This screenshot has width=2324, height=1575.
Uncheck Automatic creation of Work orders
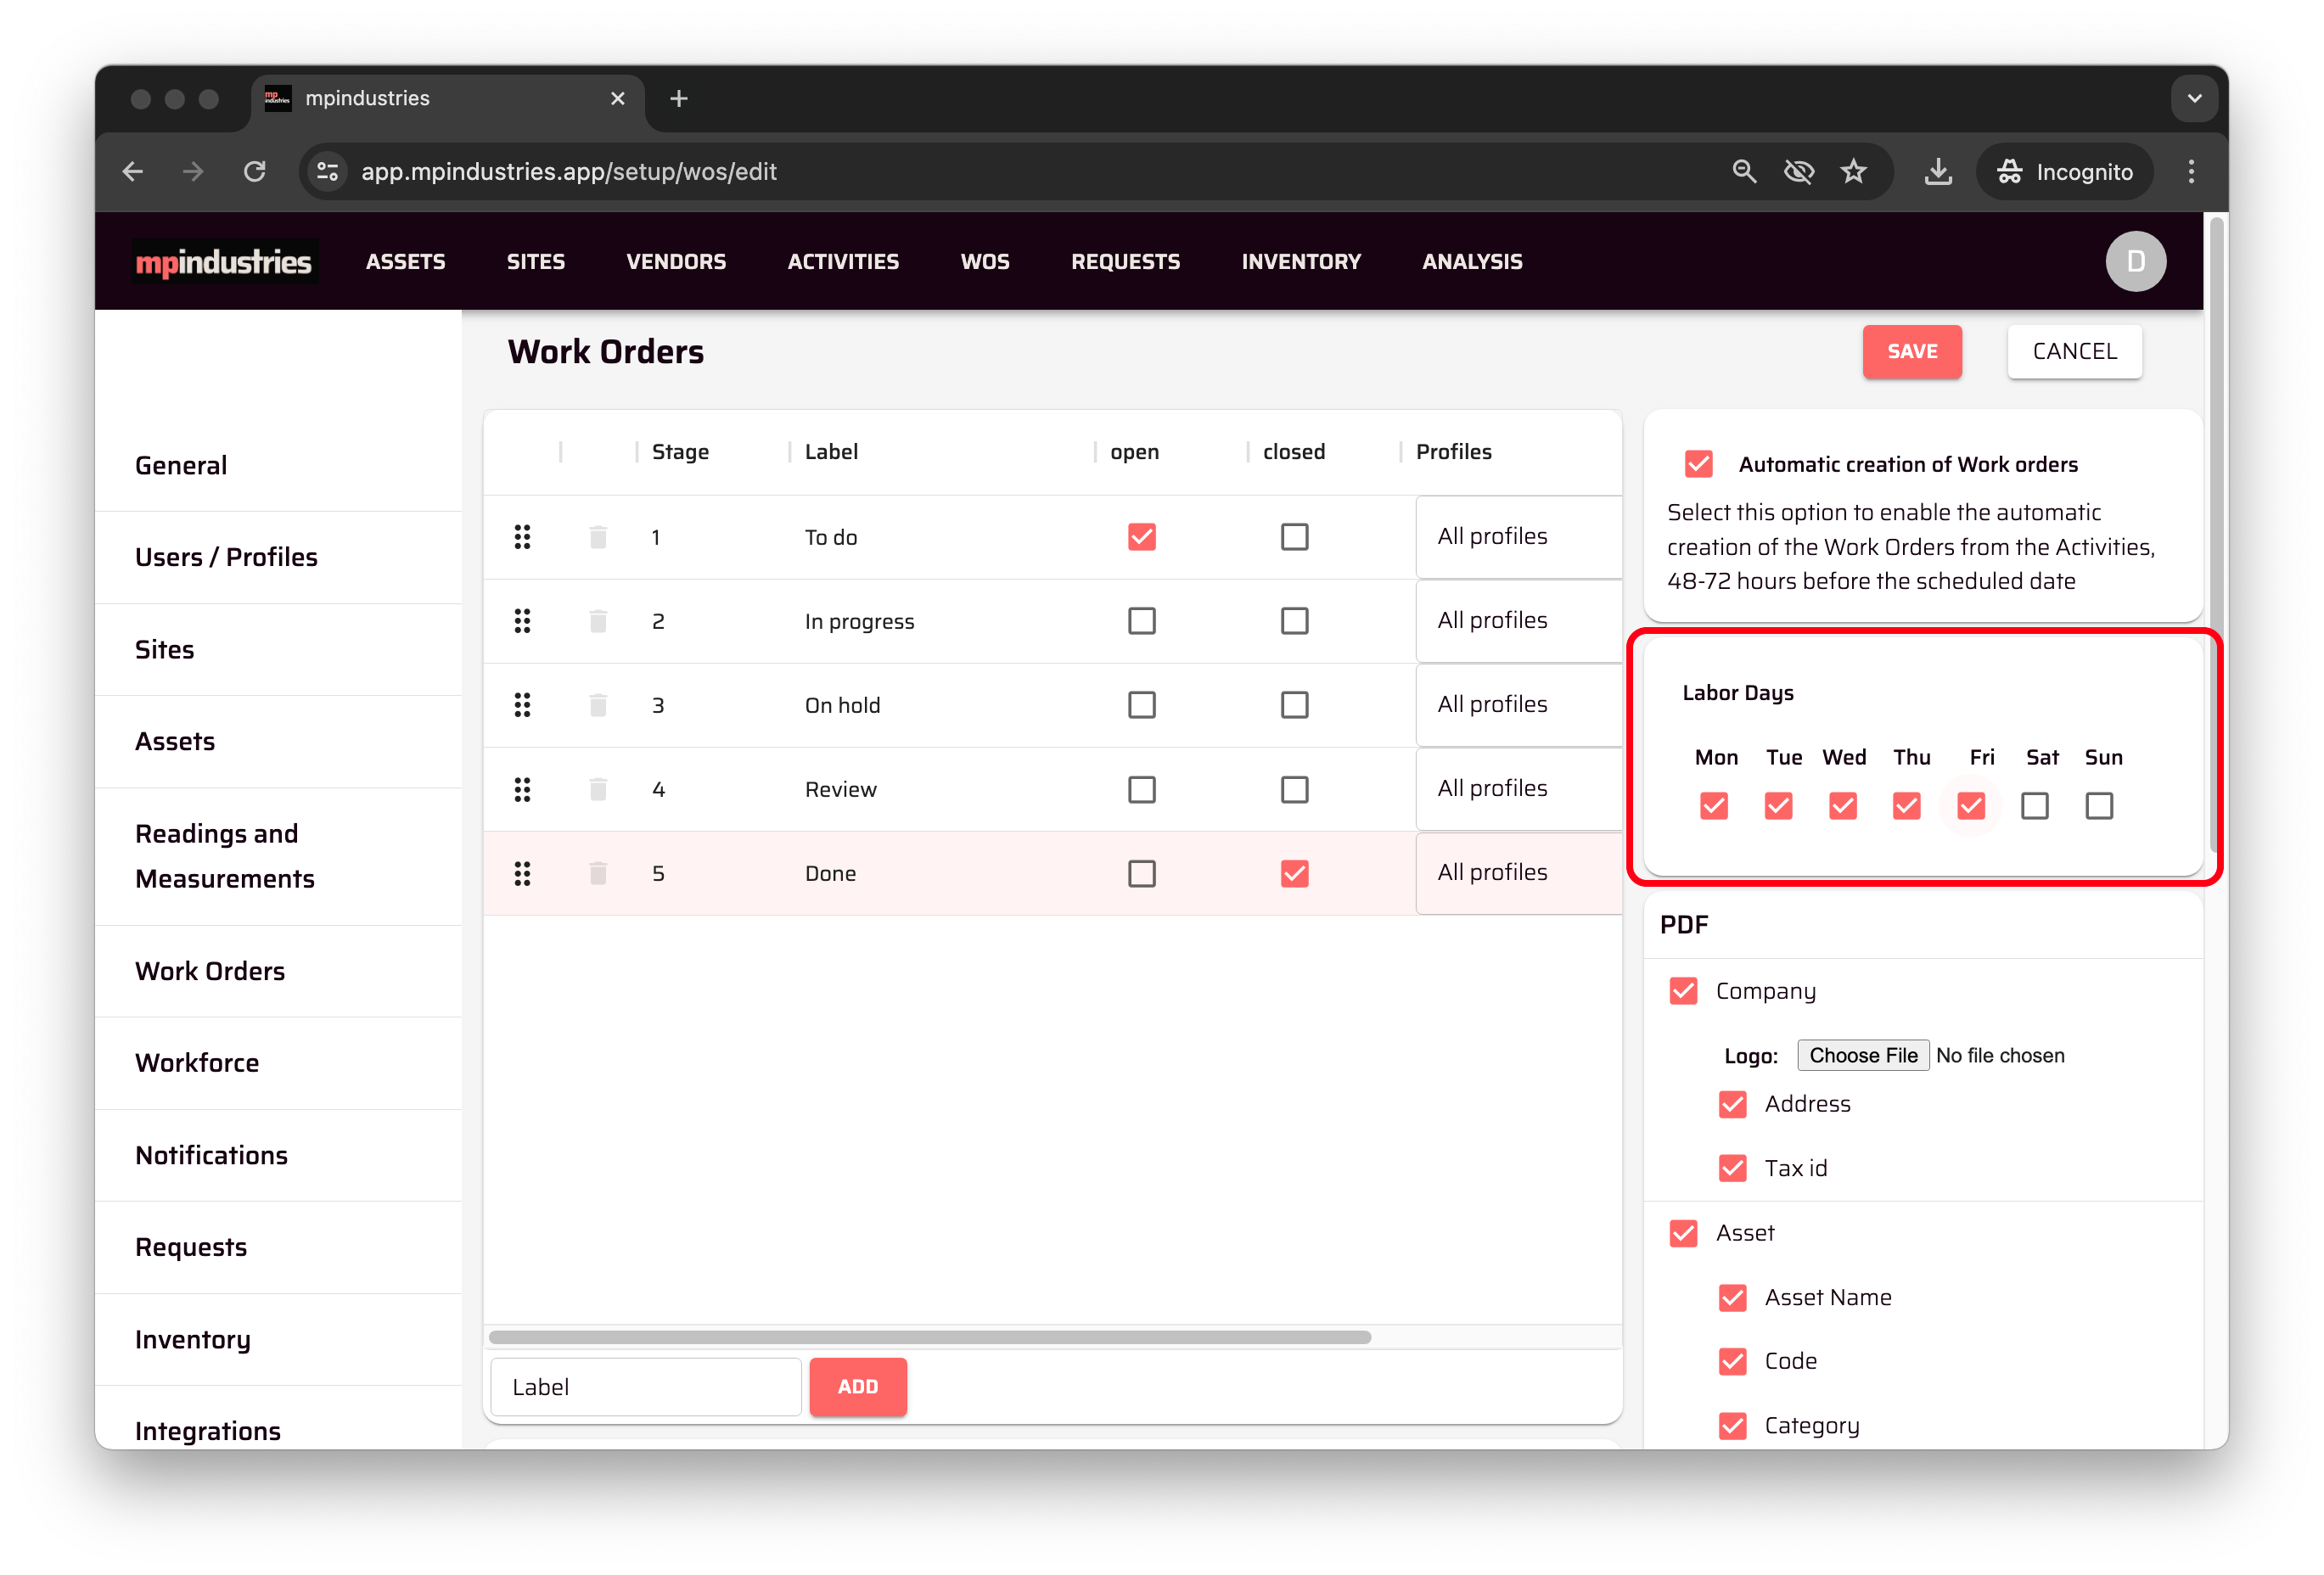tap(1698, 464)
